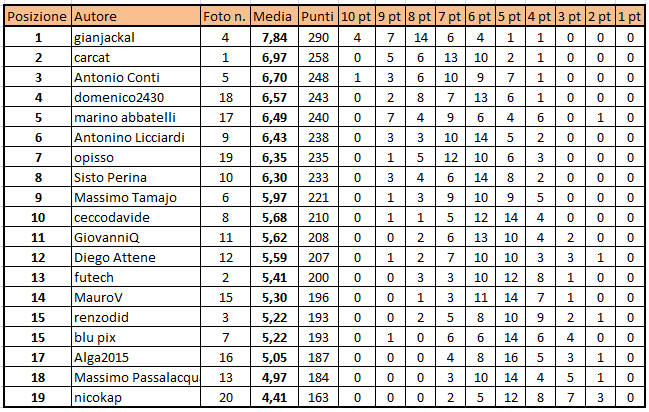Click the Foto n. header cell
The image size is (649, 412).
pyautogui.click(x=224, y=18)
